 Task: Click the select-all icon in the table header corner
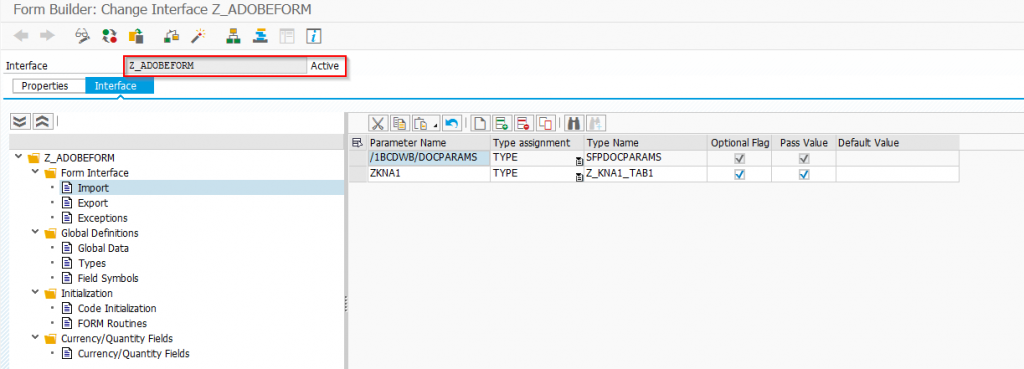coord(357,142)
